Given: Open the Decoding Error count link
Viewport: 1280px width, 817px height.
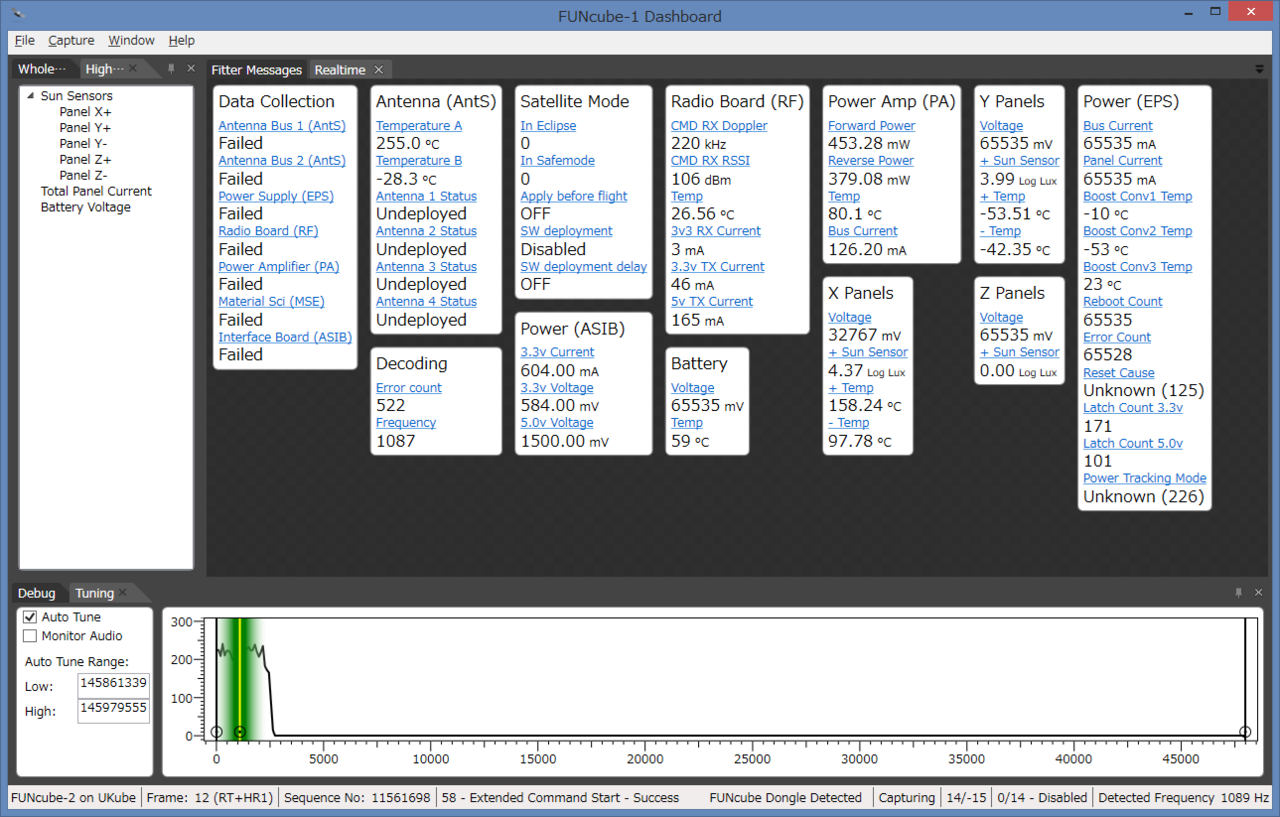Looking at the screenshot, I should click(409, 388).
